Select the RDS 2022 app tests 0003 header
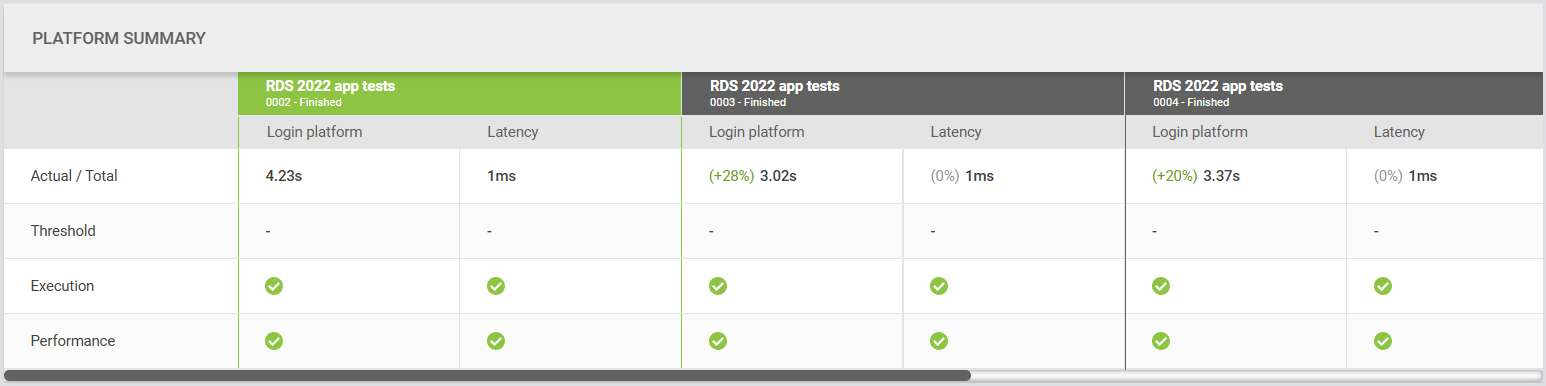 click(903, 93)
